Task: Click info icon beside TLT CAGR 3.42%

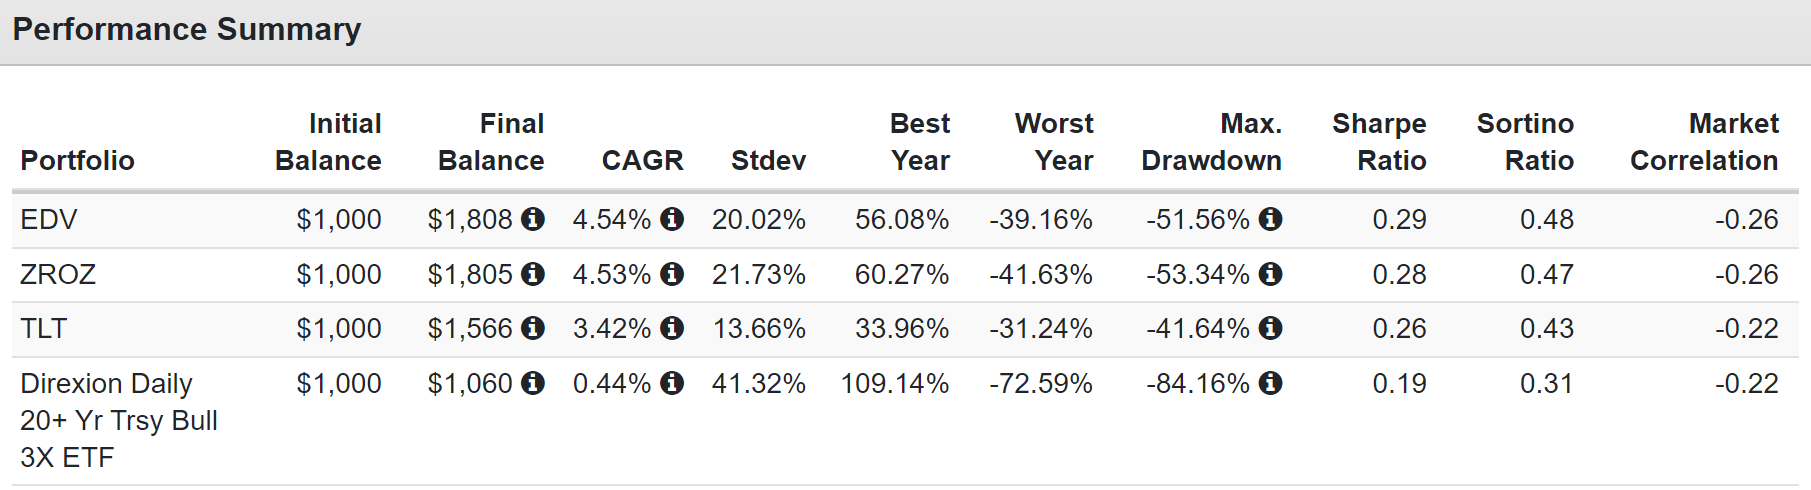Action: click(x=672, y=327)
